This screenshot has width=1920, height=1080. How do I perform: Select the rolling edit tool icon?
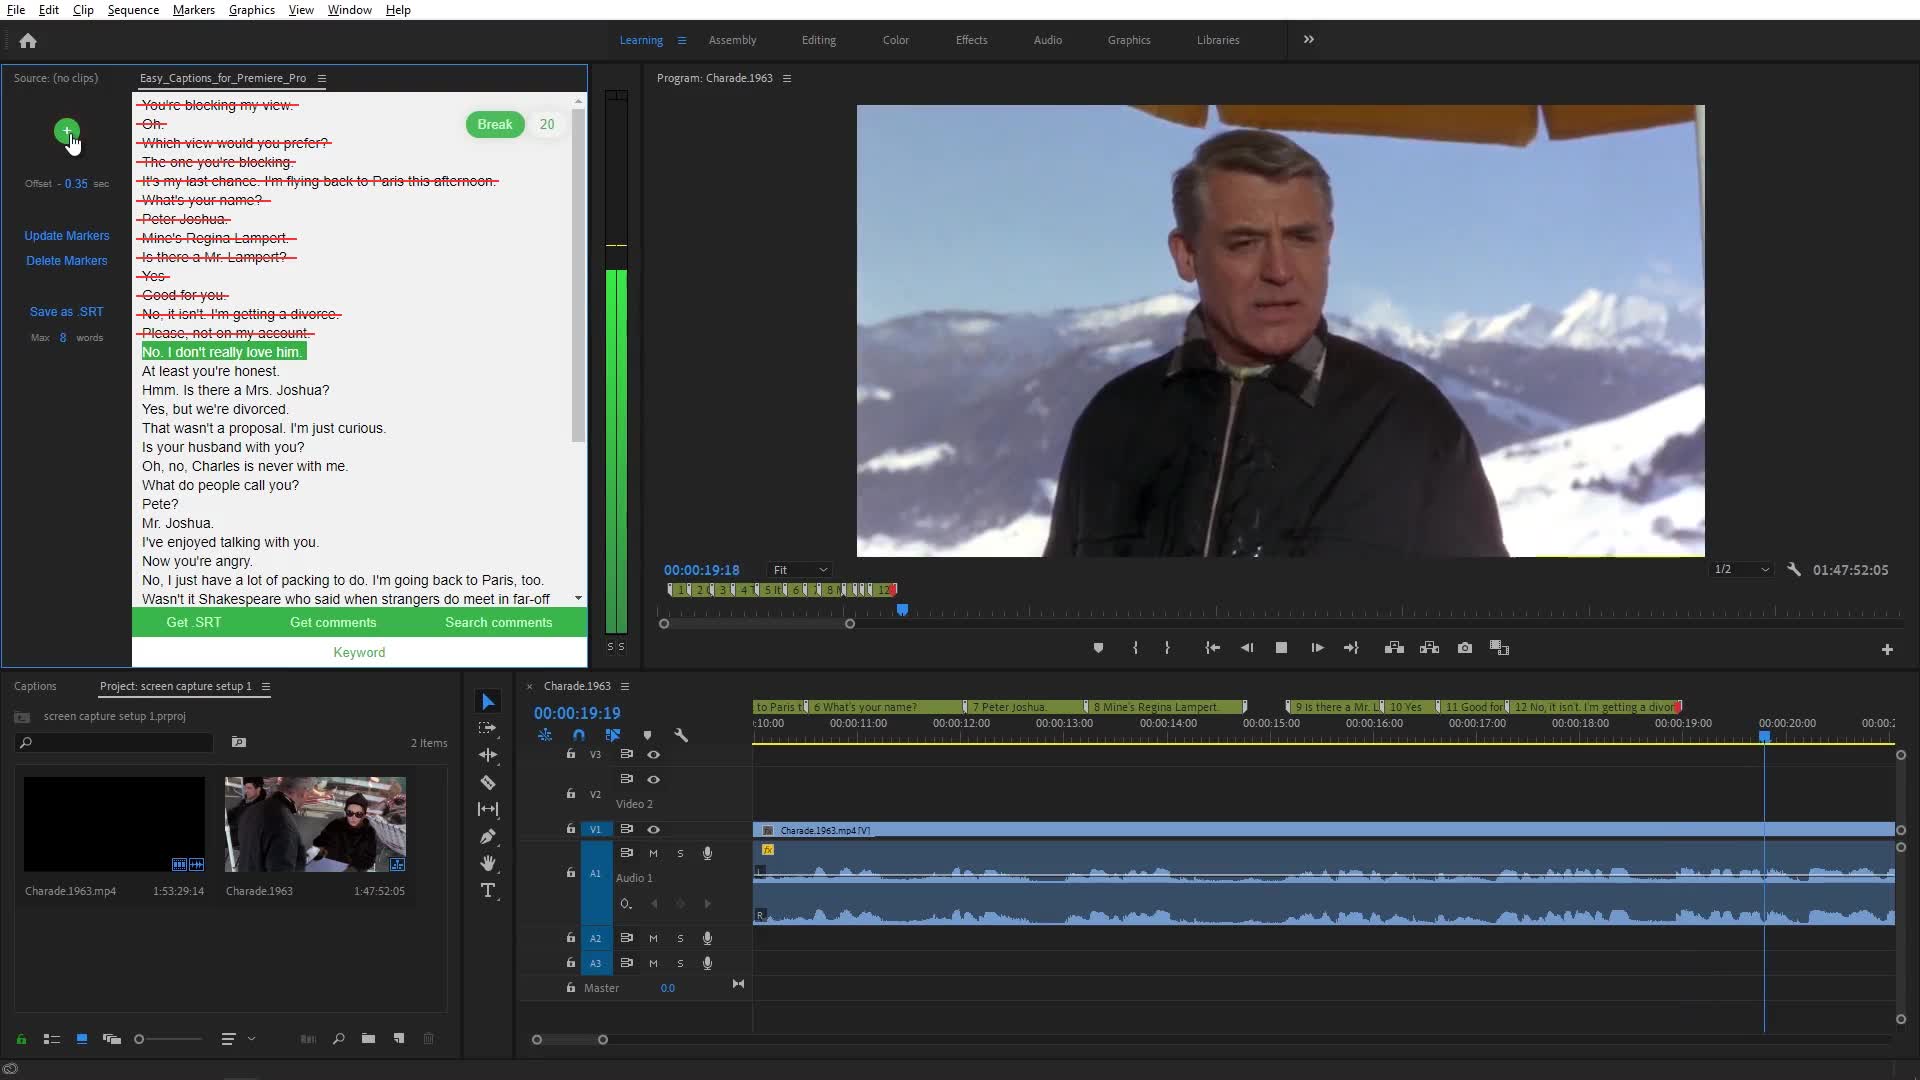coord(489,810)
